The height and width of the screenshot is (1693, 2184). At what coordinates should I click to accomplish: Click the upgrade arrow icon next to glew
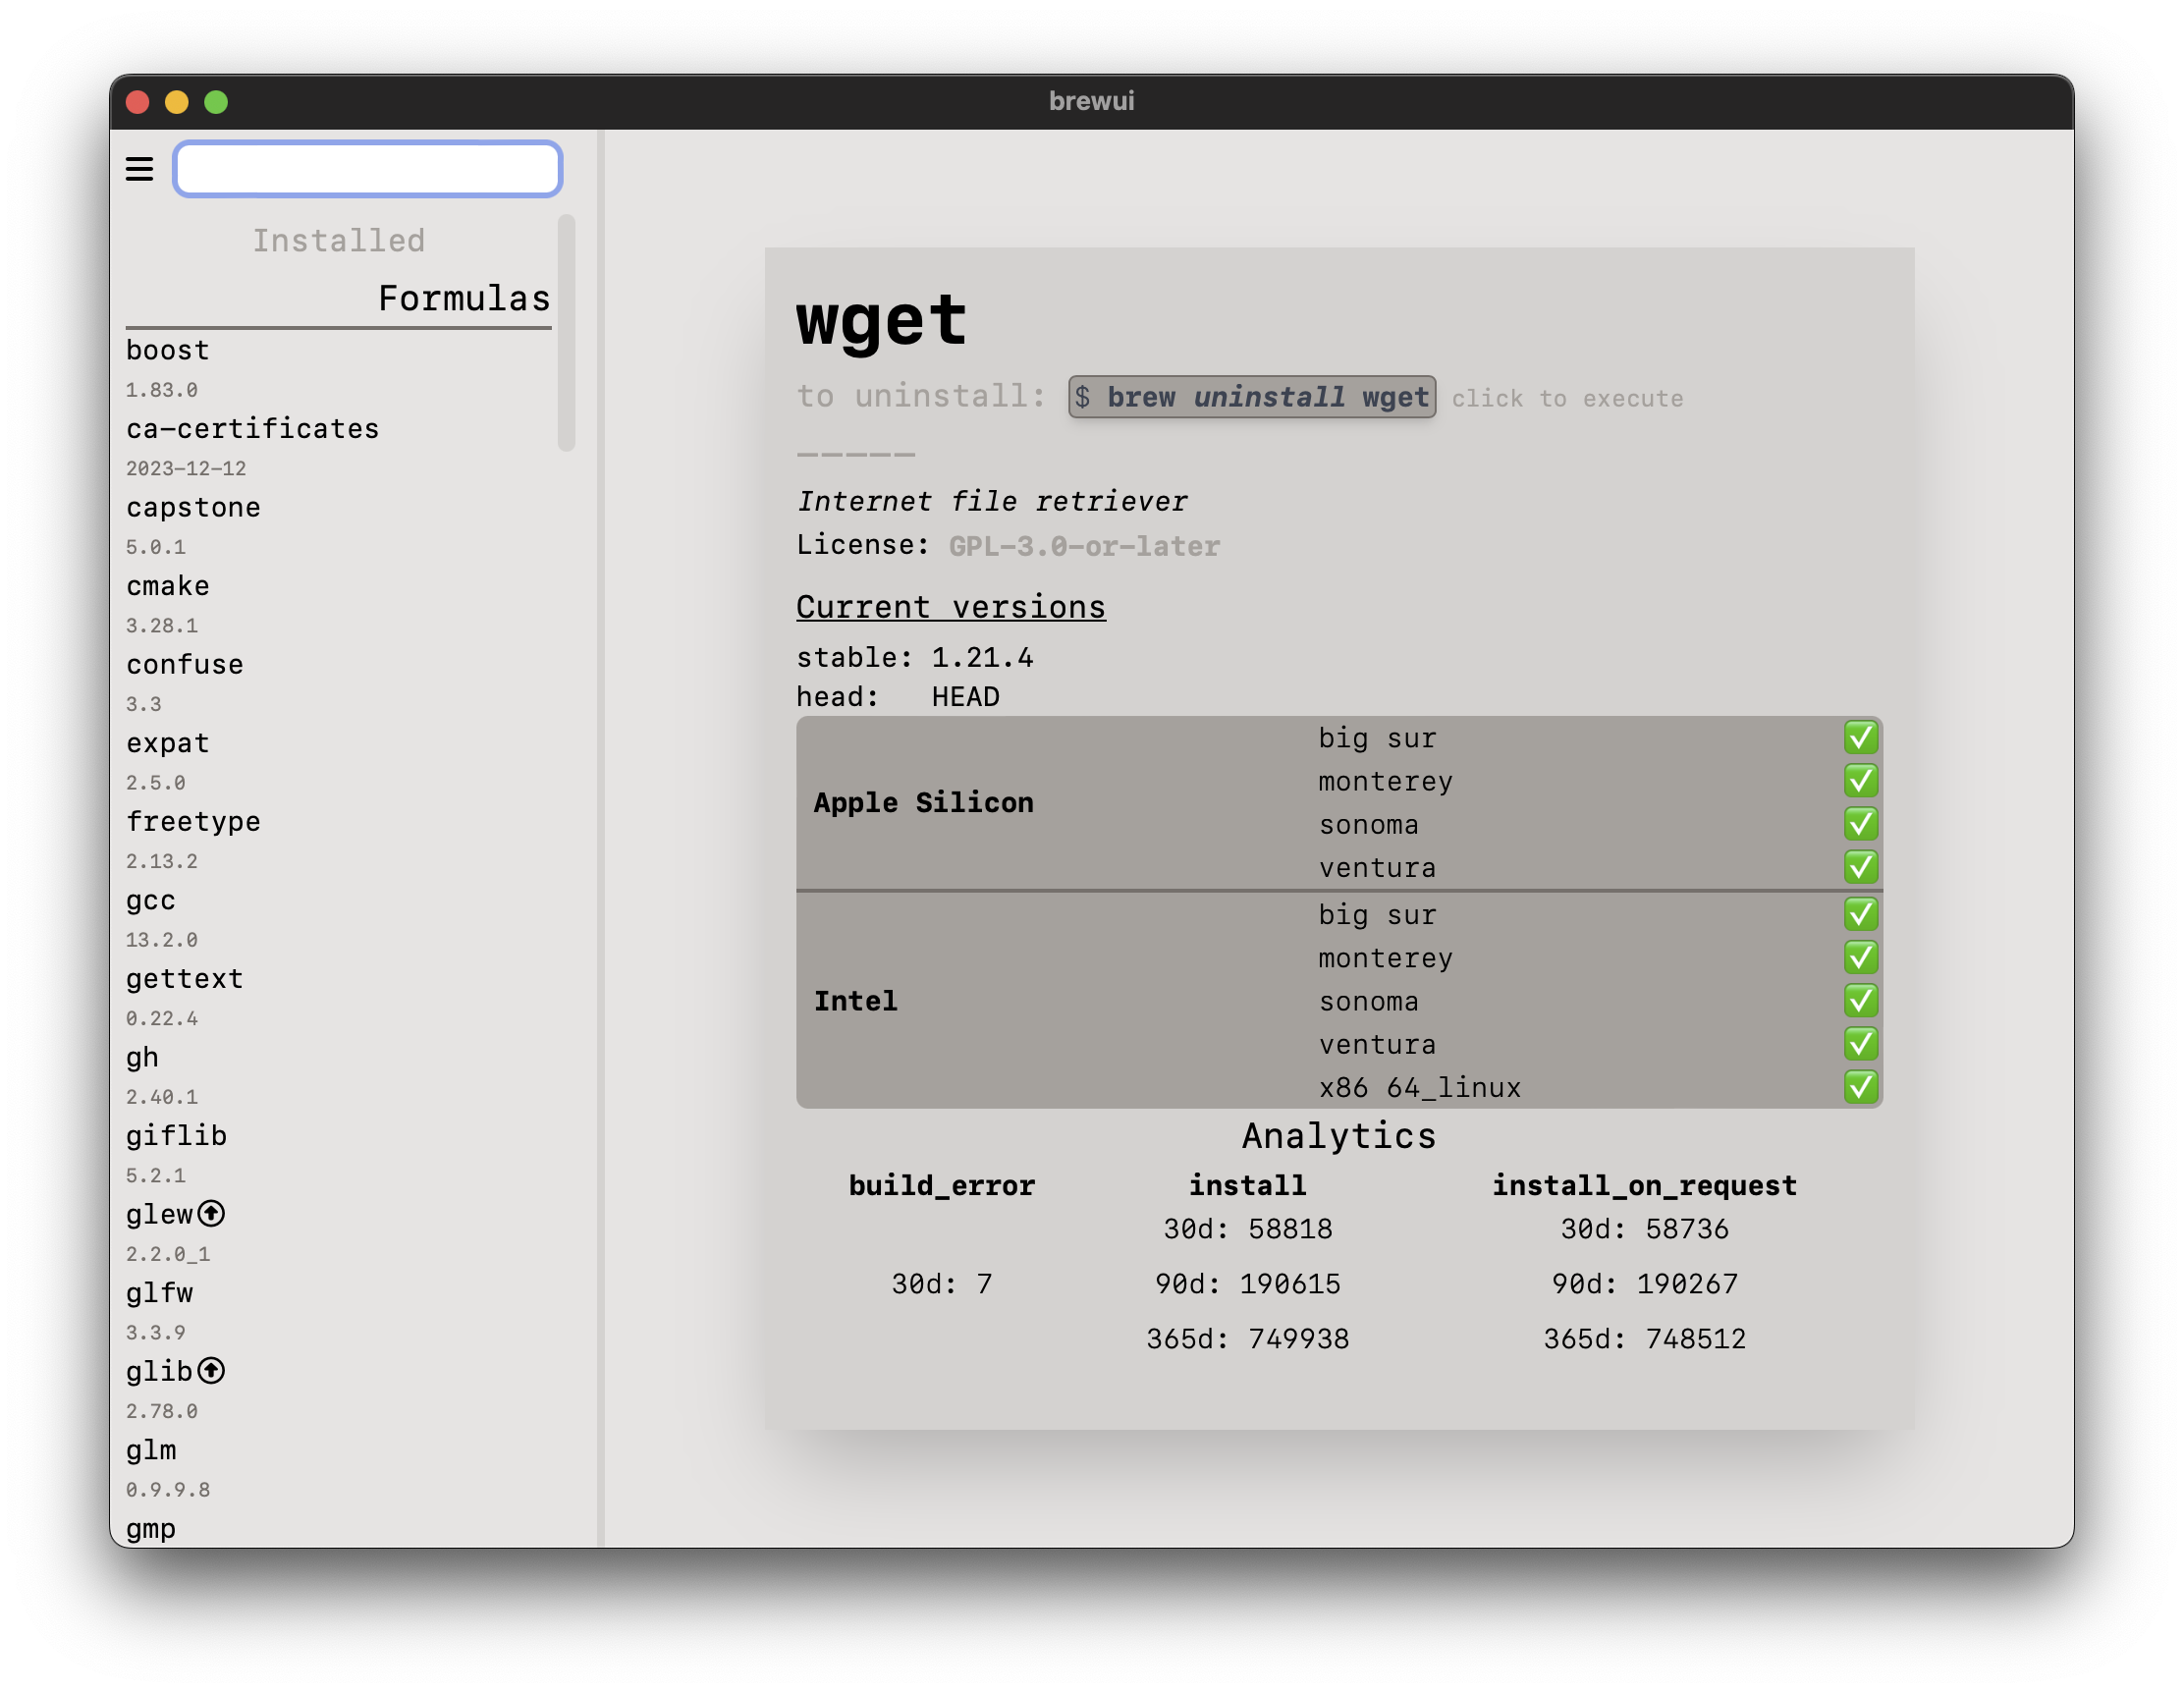211,1214
